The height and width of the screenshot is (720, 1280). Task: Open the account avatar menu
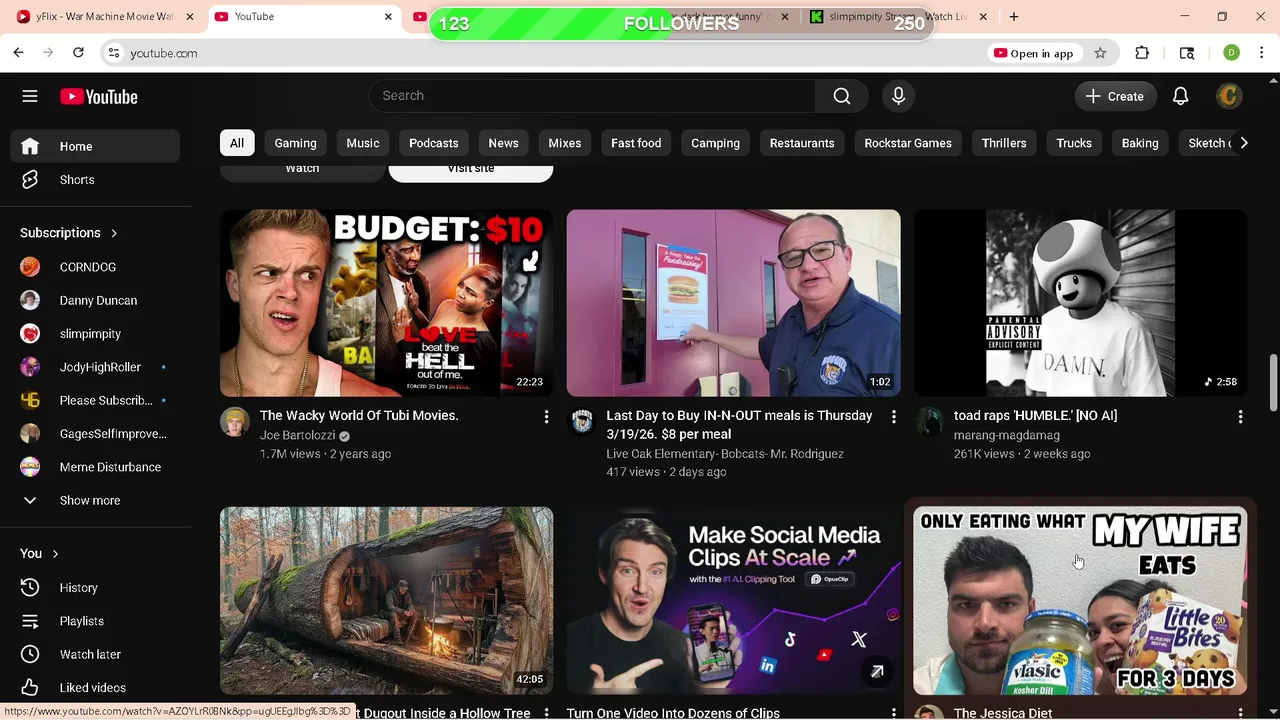click(x=1229, y=96)
